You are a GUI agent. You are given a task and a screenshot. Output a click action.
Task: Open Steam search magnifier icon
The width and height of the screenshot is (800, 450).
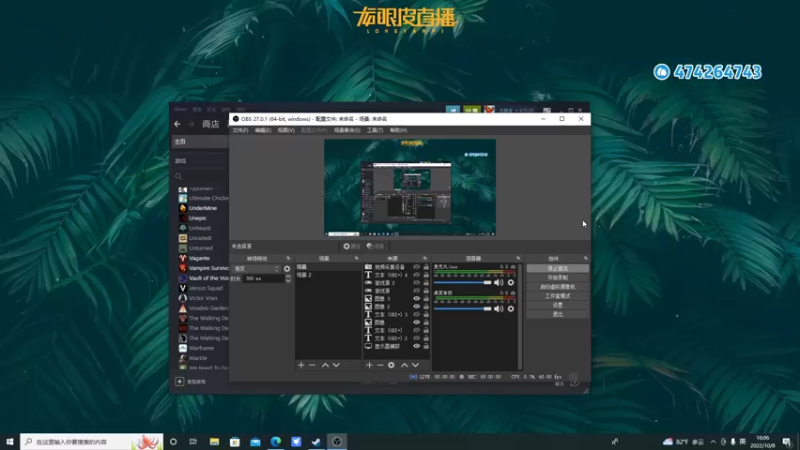[x=179, y=177]
